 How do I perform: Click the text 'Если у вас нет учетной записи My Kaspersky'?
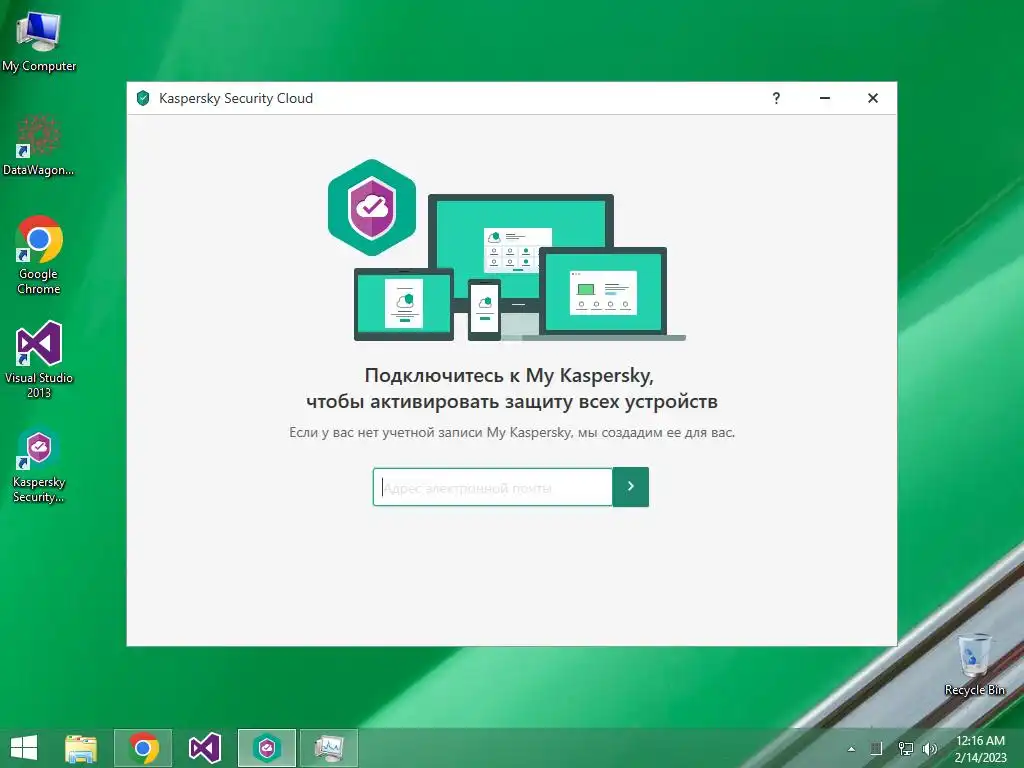click(x=431, y=432)
